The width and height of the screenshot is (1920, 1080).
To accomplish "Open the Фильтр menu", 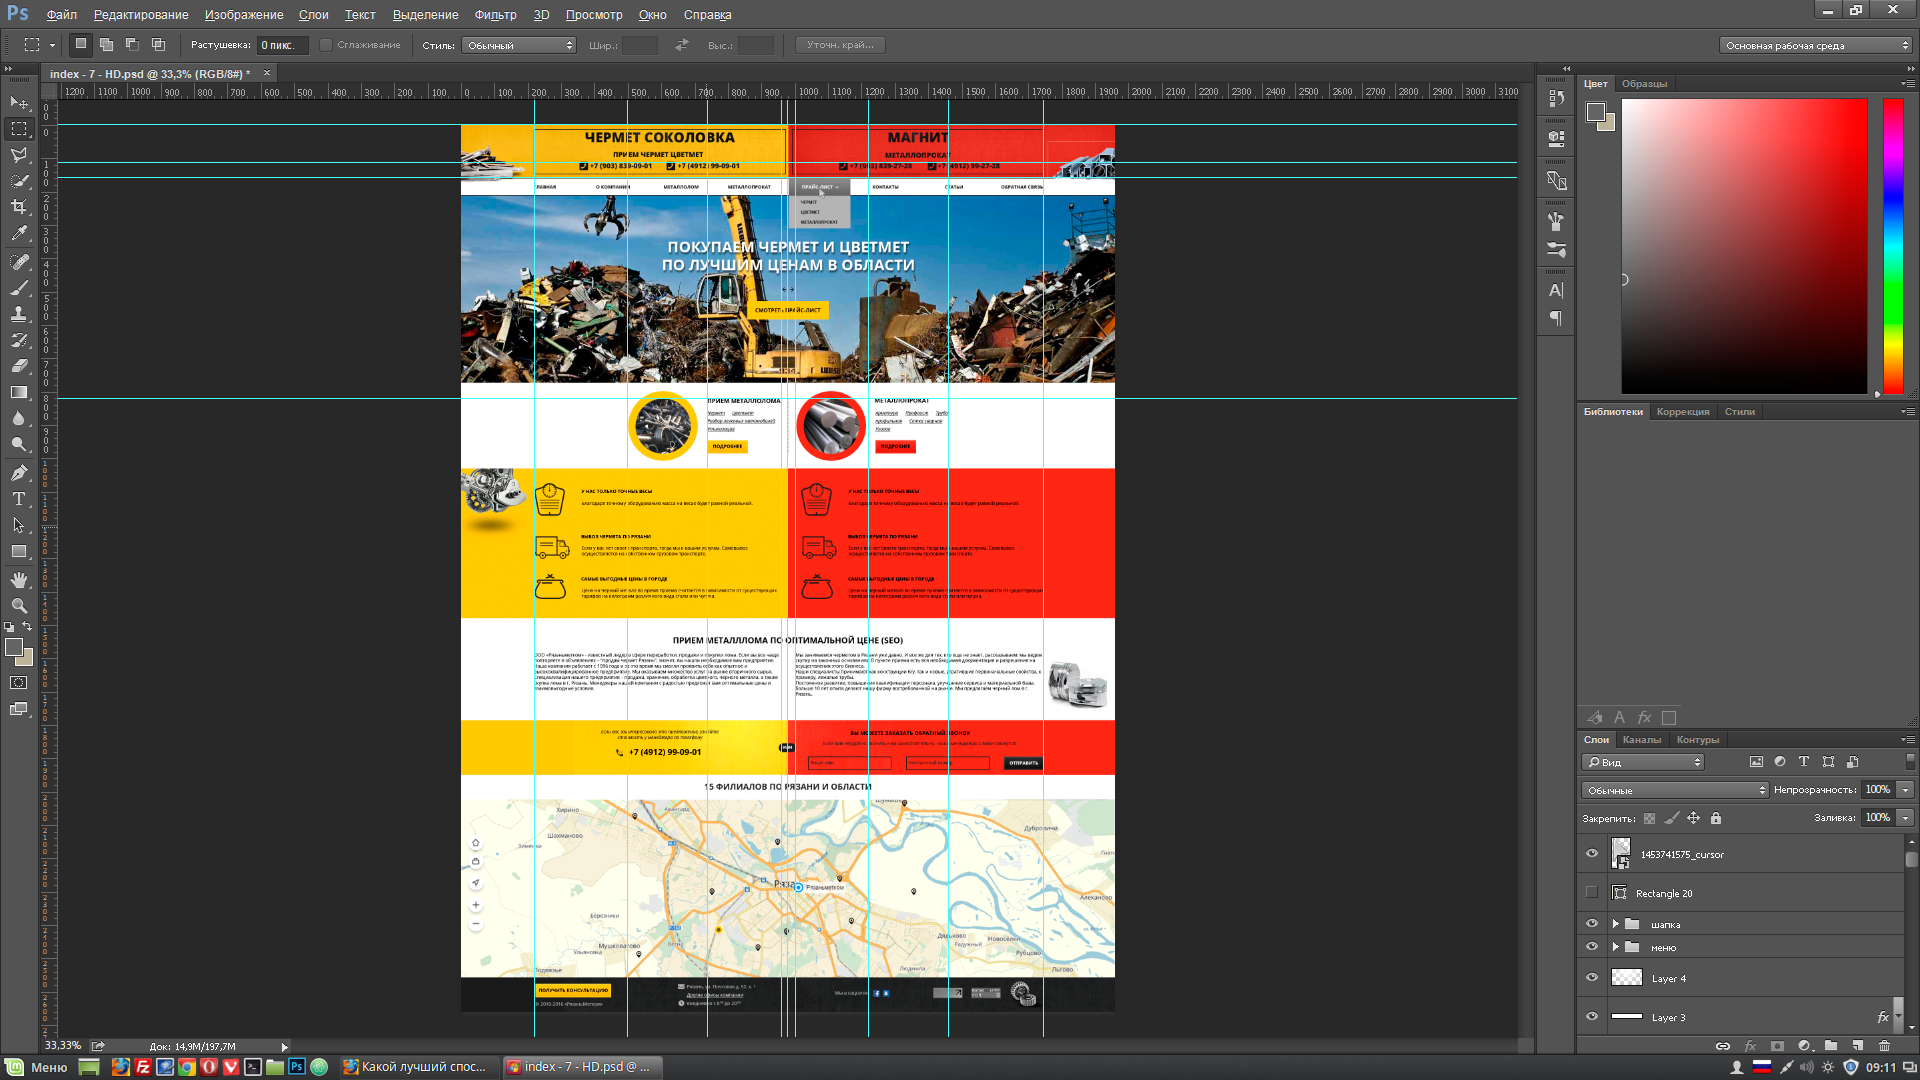I will click(495, 15).
